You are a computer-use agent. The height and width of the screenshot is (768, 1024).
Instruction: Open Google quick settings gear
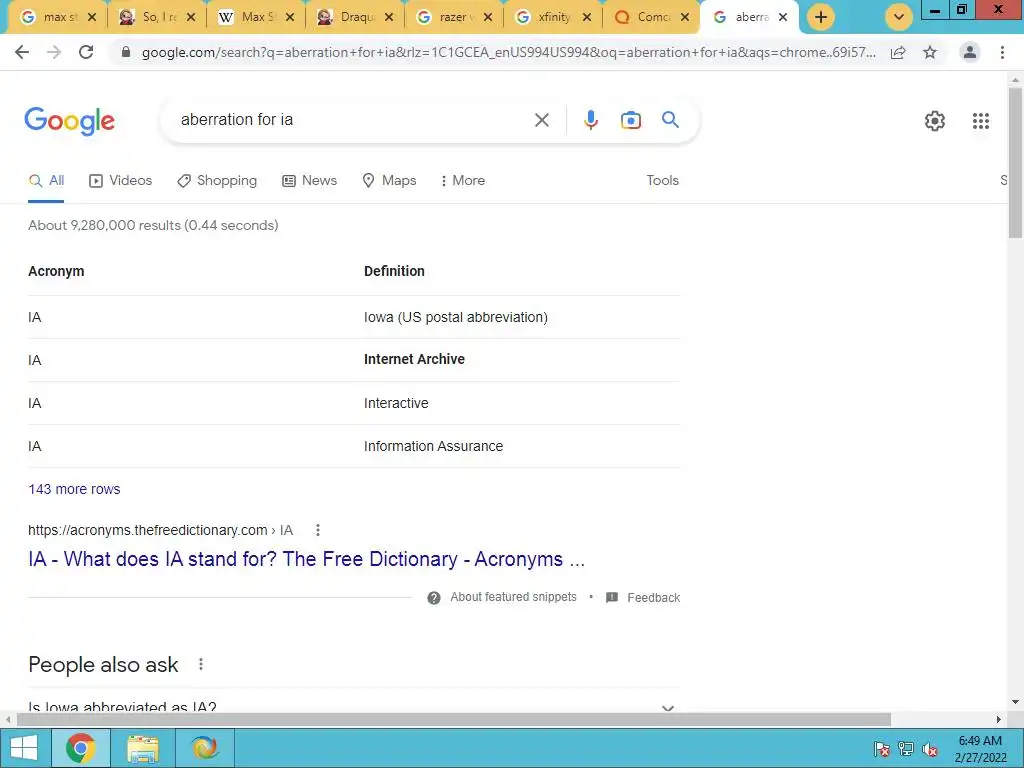(935, 121)
